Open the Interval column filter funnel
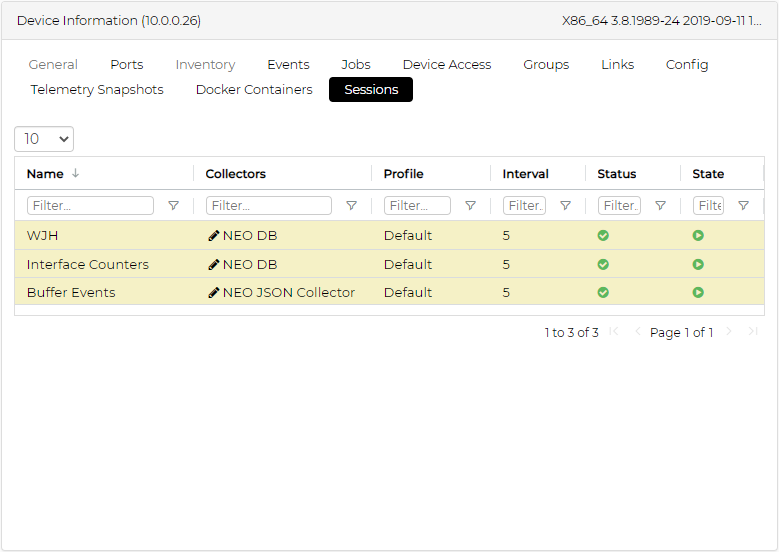The image size is (779, 552). tap(565, 206)
